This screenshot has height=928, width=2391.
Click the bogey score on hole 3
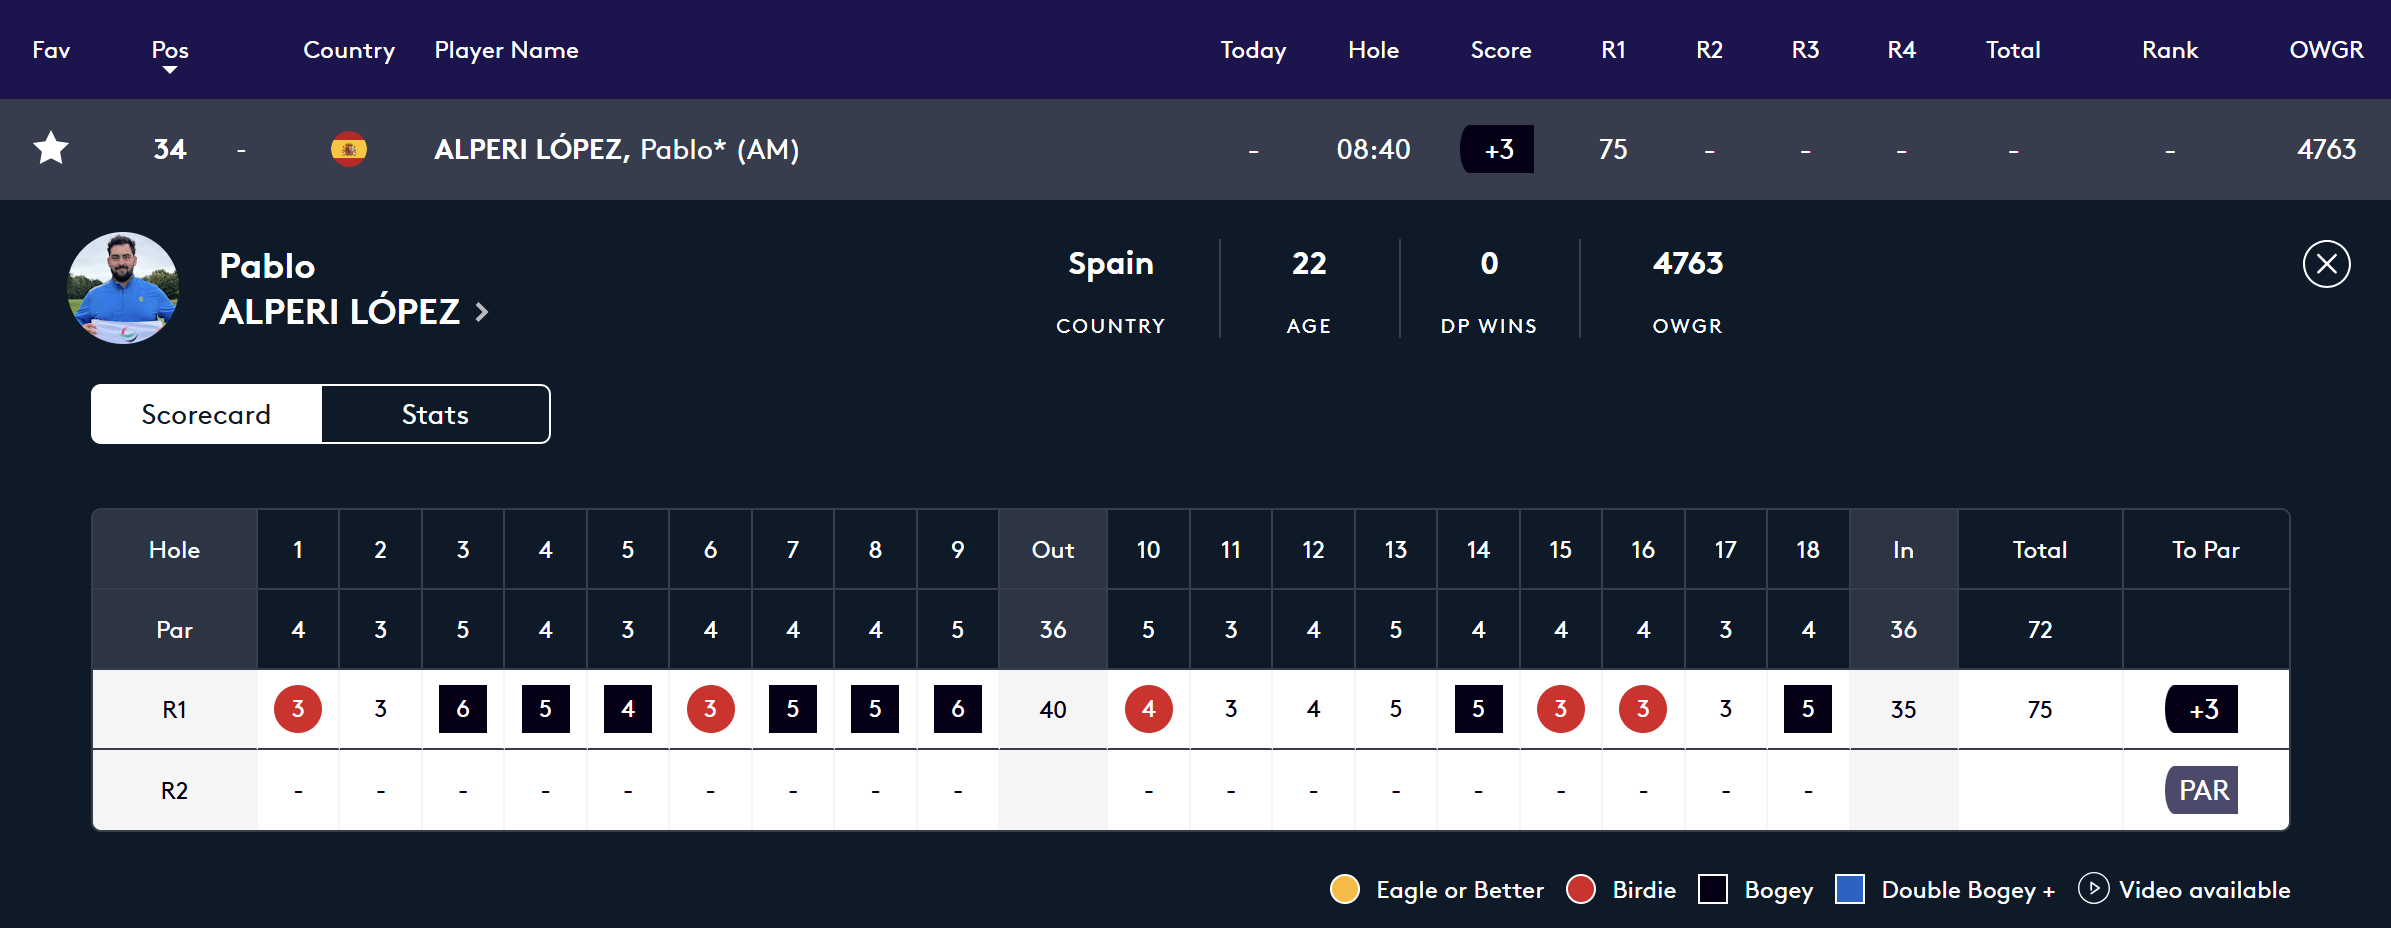(x=463, y=709)
